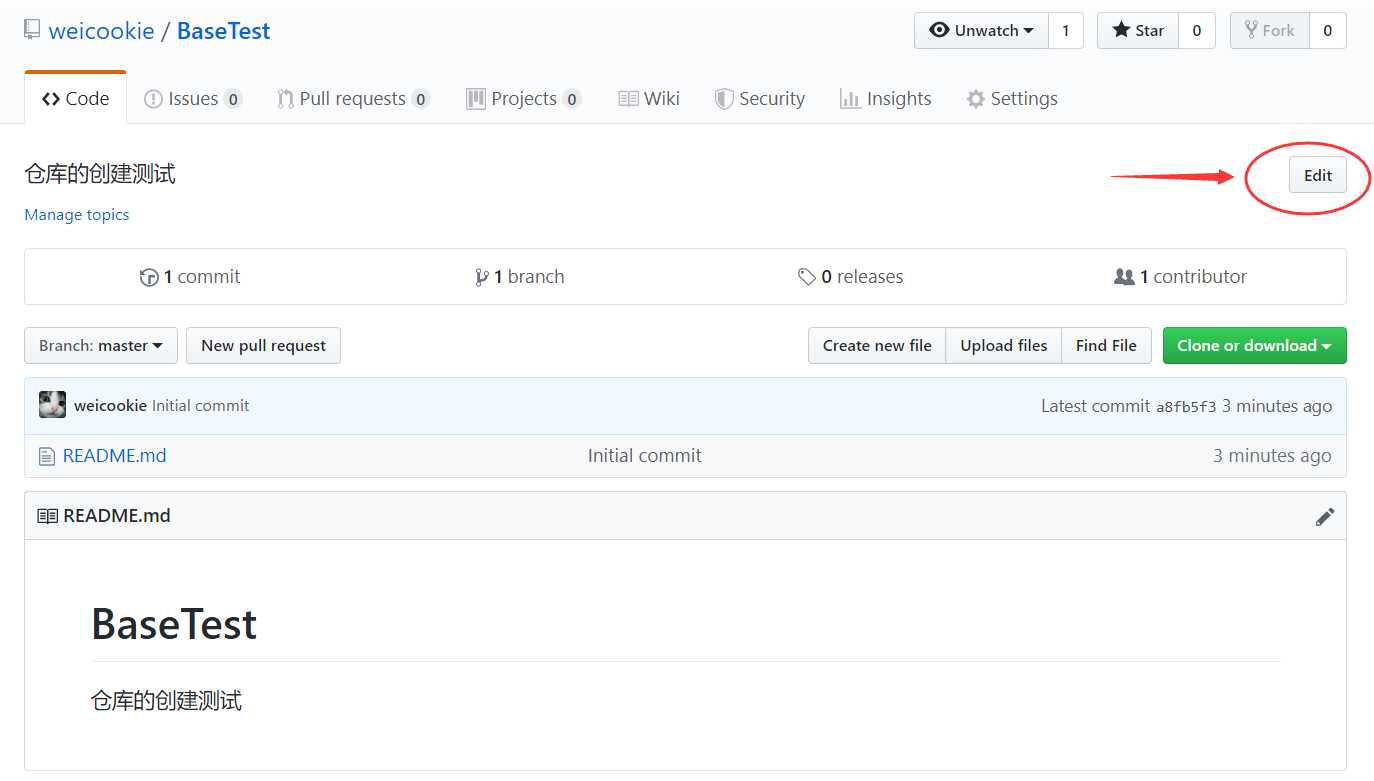
Task: Switch to the Code tab
Action: tap(76, 98)
